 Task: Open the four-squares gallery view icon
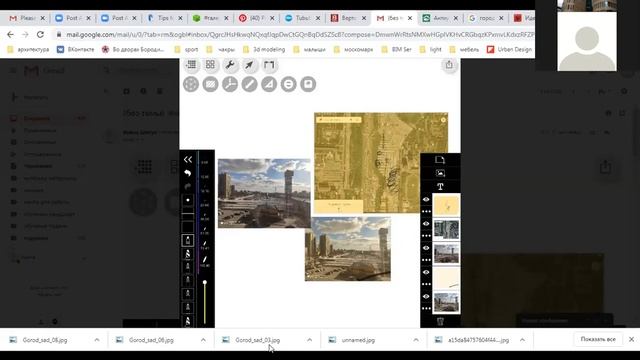click(210, 64)
